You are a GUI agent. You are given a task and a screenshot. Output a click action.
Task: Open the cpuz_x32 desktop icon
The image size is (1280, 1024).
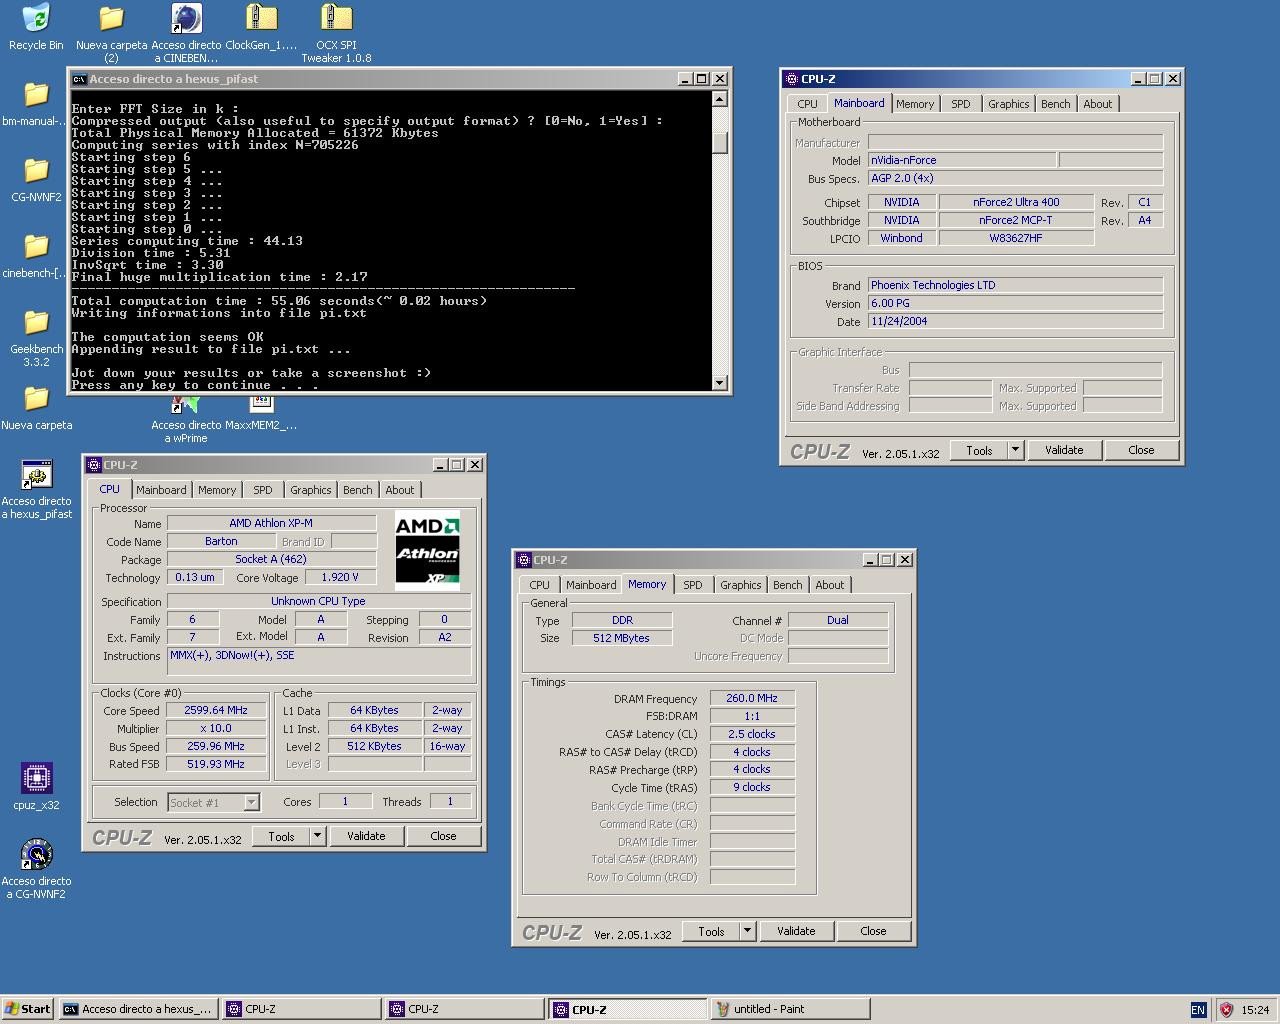point(36,778)
